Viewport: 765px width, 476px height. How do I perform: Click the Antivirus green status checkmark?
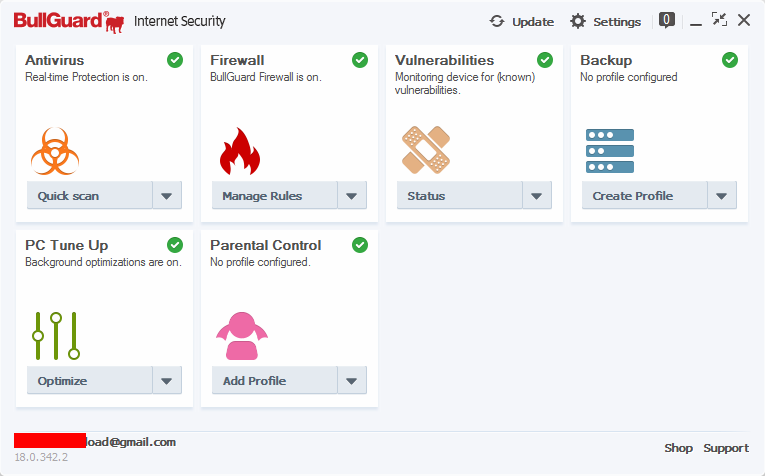coord(175,60)
